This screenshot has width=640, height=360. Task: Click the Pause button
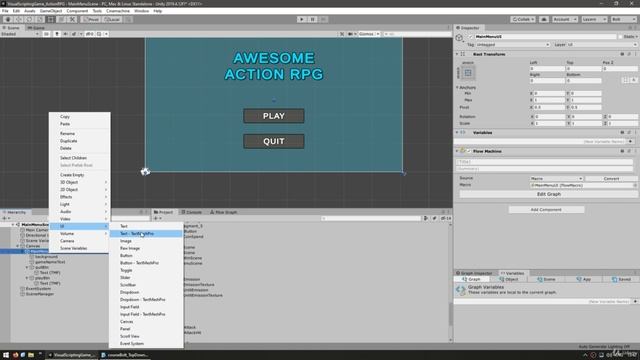click(x=313, y=19)
